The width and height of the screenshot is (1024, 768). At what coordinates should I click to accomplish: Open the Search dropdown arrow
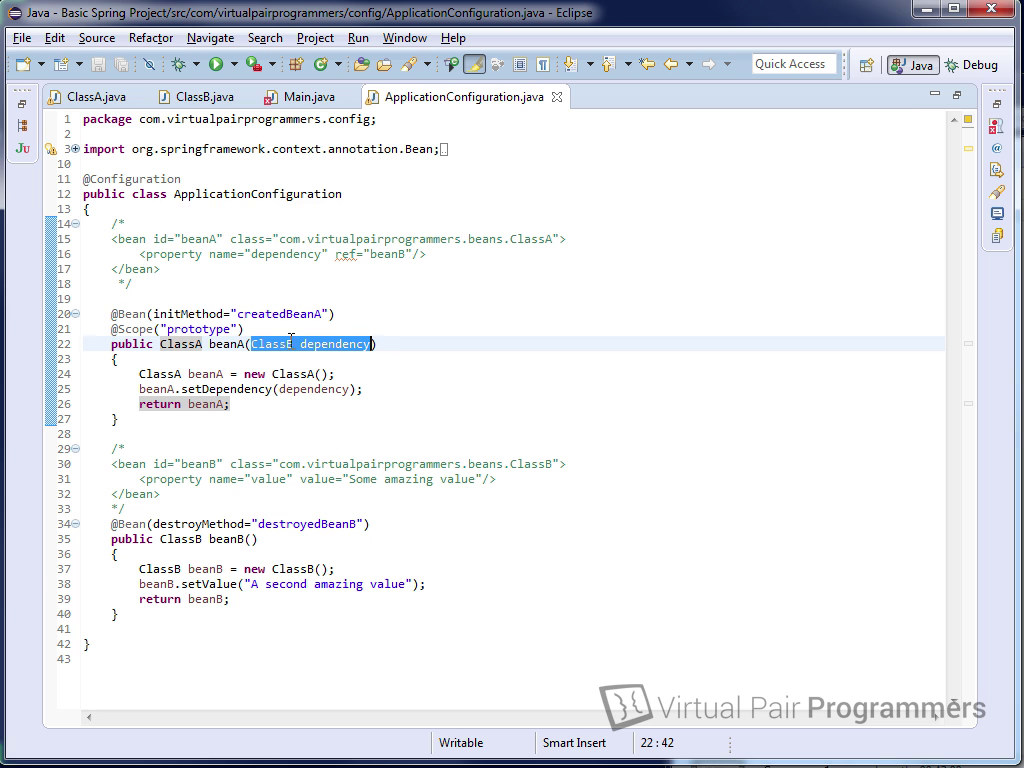[x=427, y=64]
